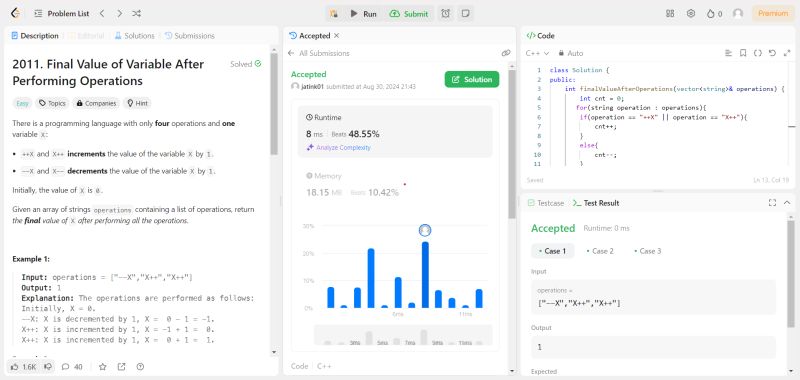Maximize the Test Result panel
The image size is (800, 380).
(x=772, y=203)
